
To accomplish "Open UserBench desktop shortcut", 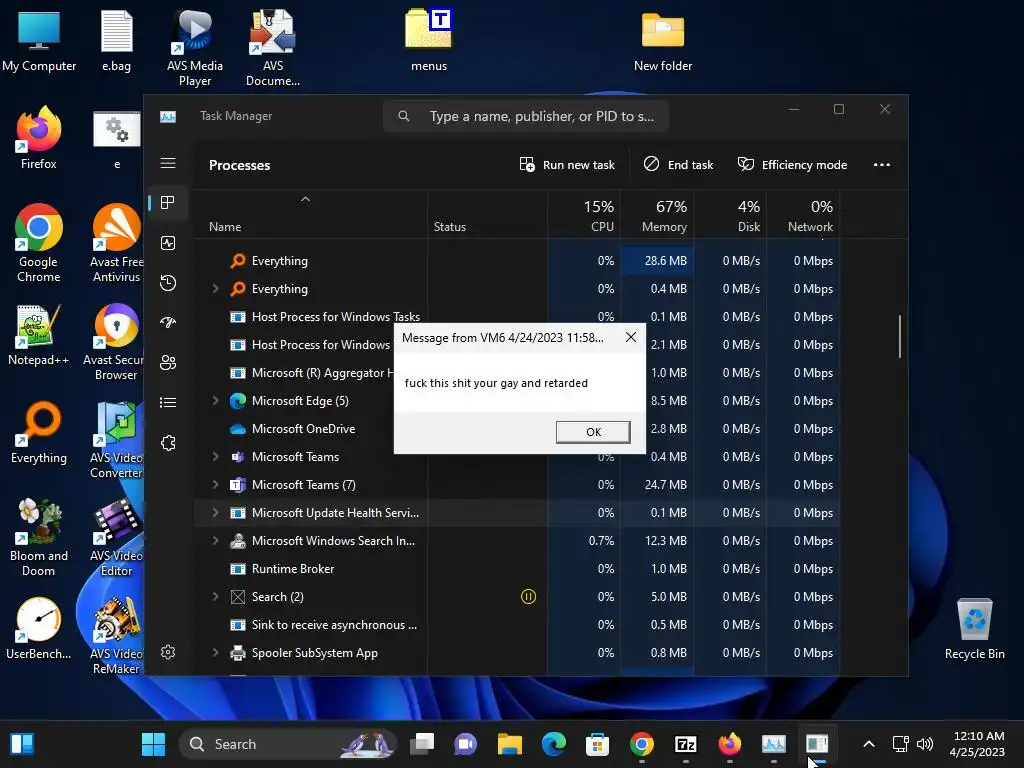I will pyautogui.click(x=39, y=628).
